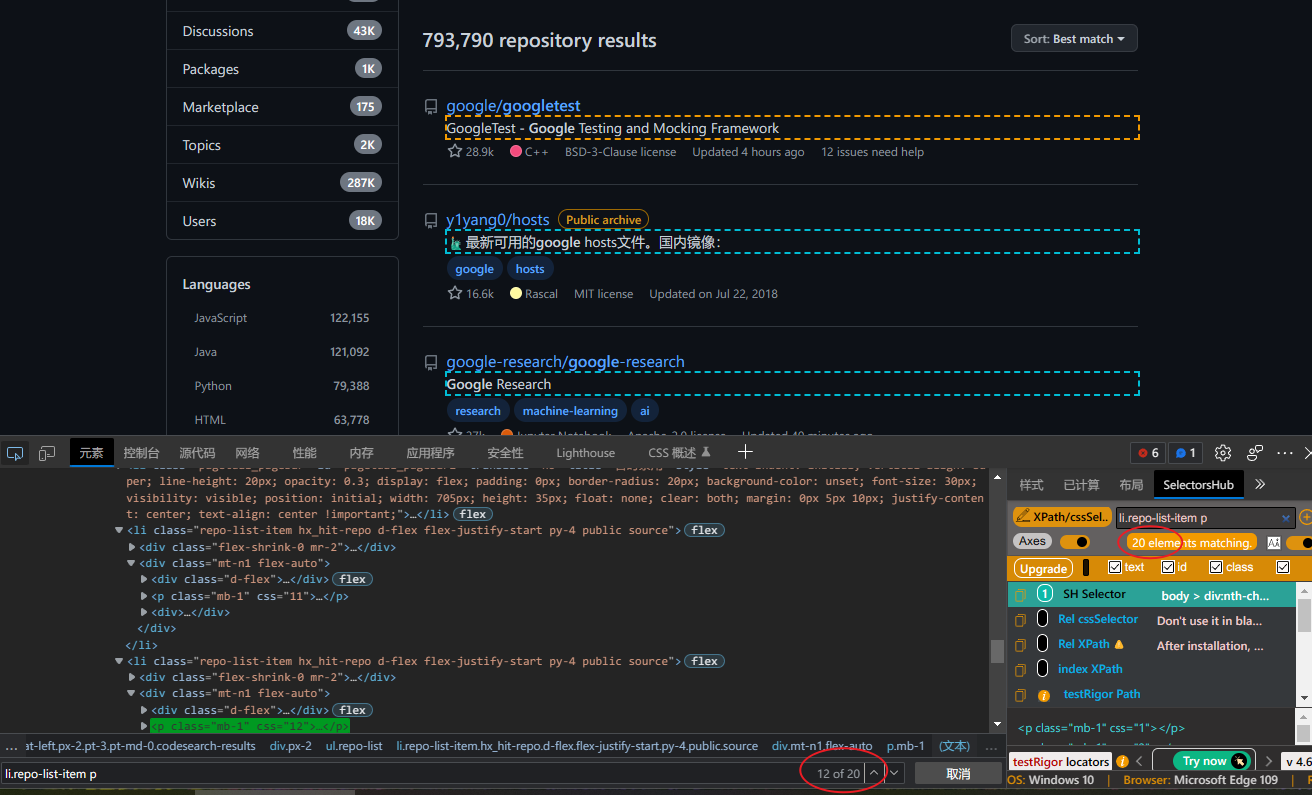
Task: Click the Try now button
Action: click(1212, 761)
